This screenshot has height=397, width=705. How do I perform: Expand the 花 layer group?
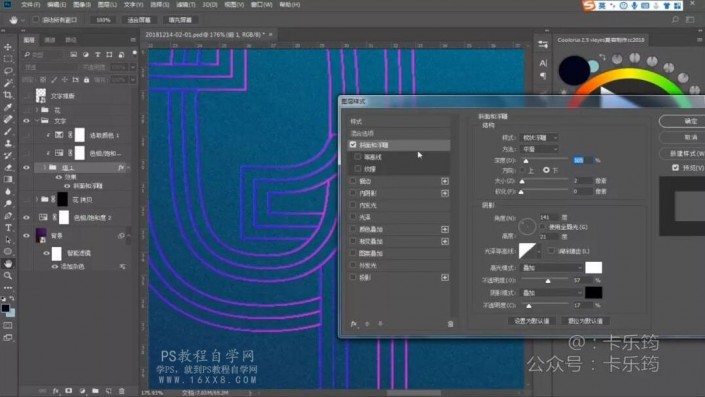coord(37,110)
